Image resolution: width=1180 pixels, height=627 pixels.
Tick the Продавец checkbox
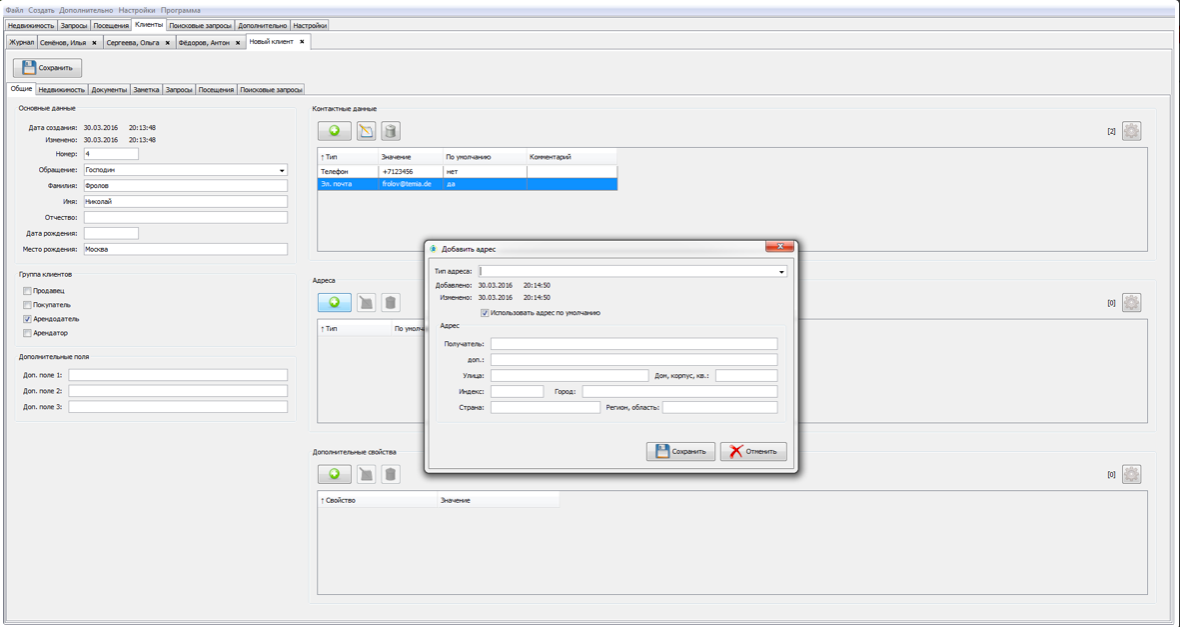[27, 291]
